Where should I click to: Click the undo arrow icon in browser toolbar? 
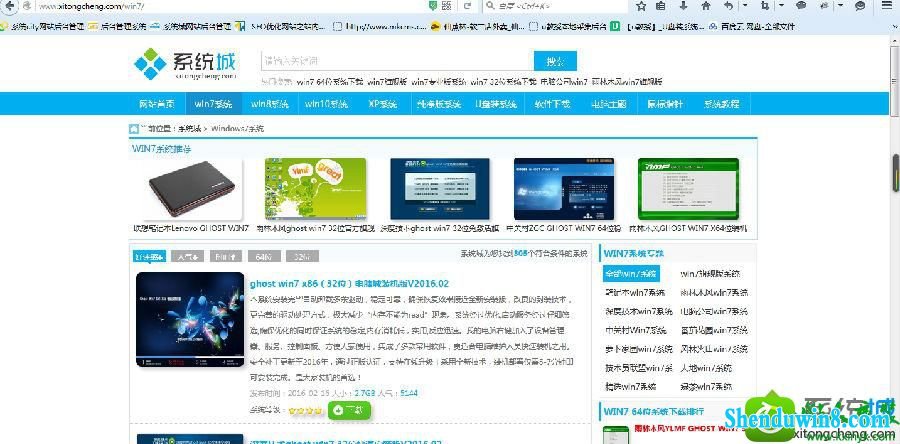(728, 6)
